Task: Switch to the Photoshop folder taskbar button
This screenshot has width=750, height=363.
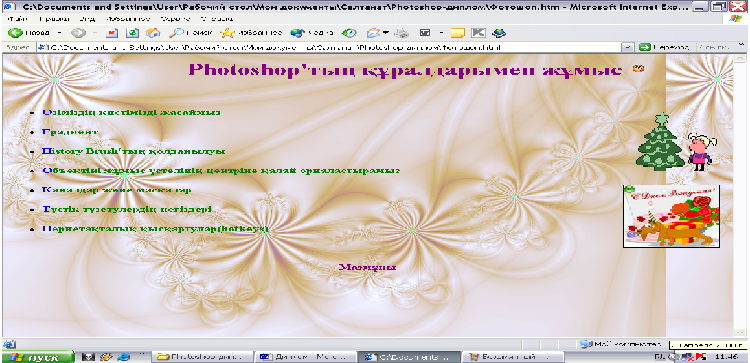Action: 203,357
